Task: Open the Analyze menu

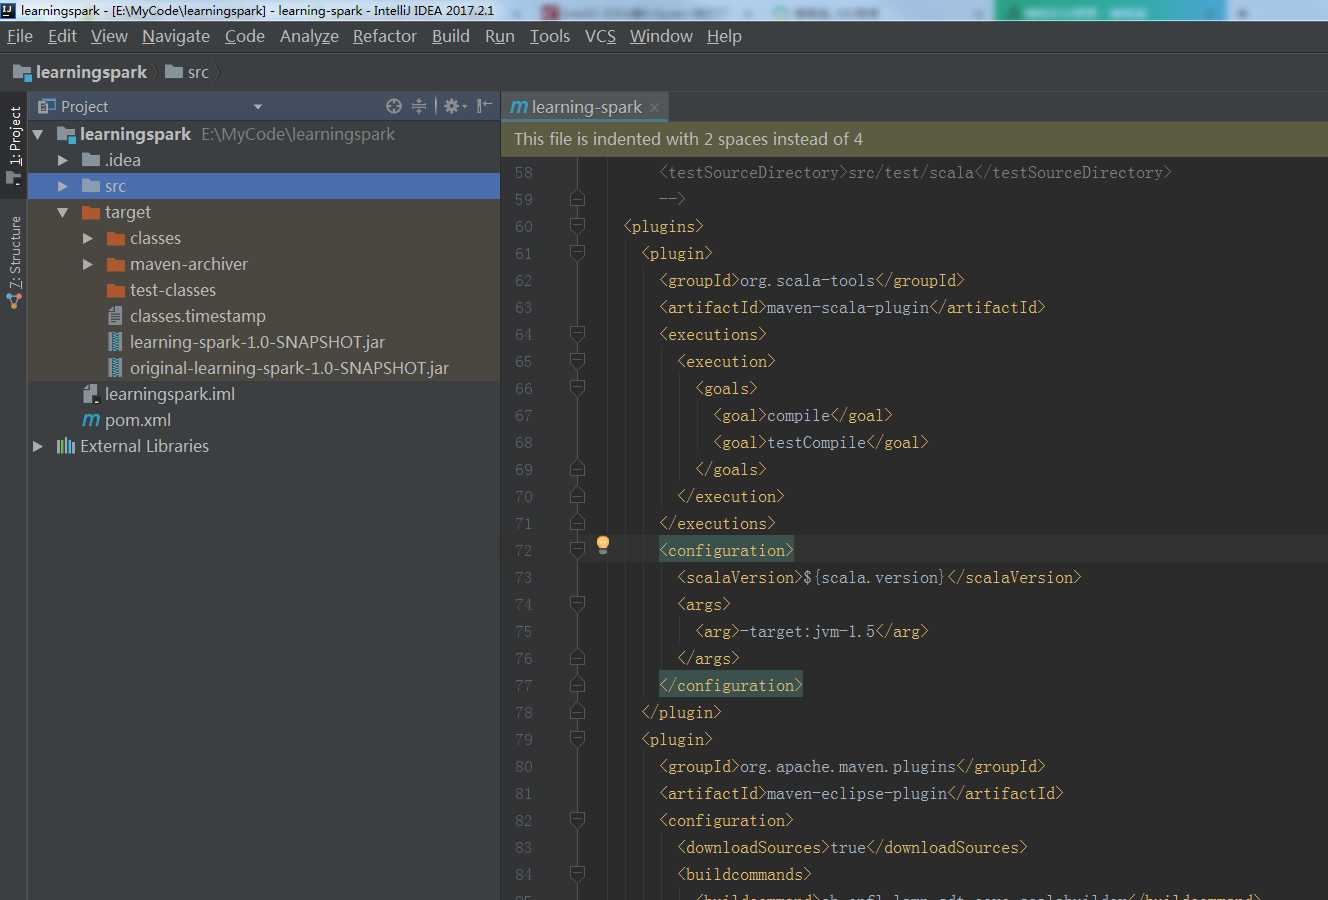Action: coord(309,36)
